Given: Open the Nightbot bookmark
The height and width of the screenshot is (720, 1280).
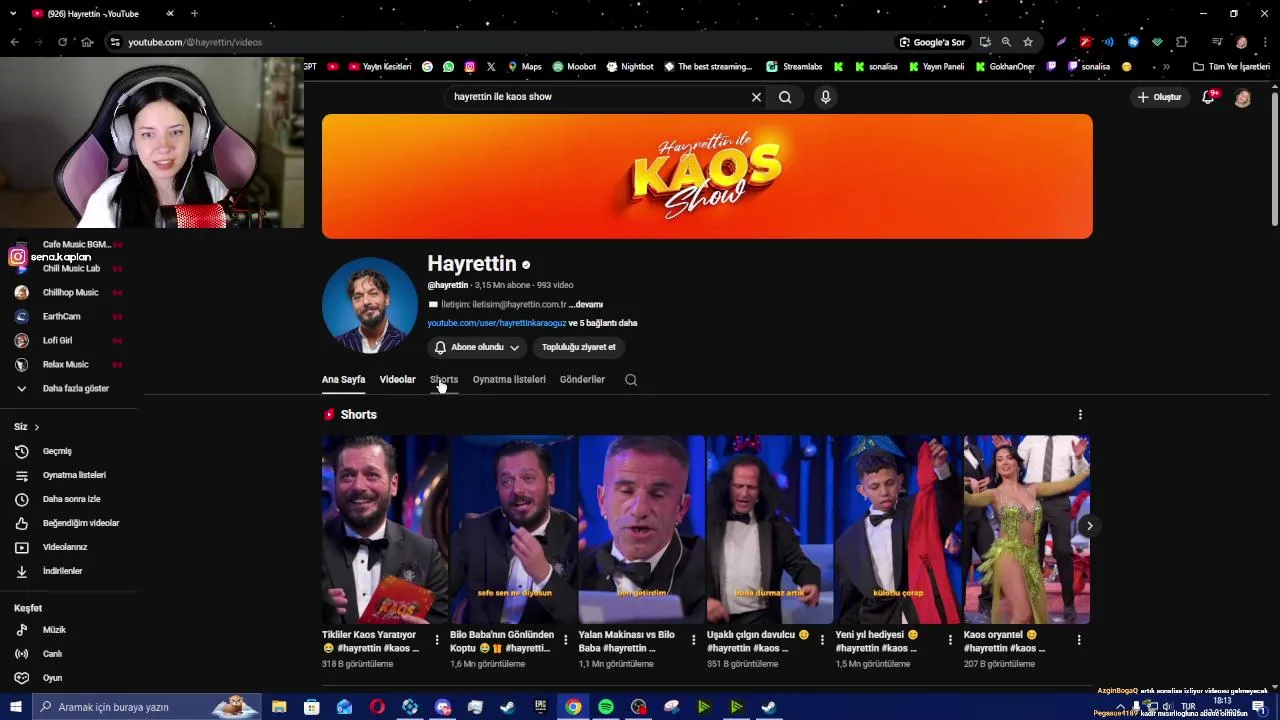Looking at the screenshot, I should pyautogui.click(x=630, y=67).
